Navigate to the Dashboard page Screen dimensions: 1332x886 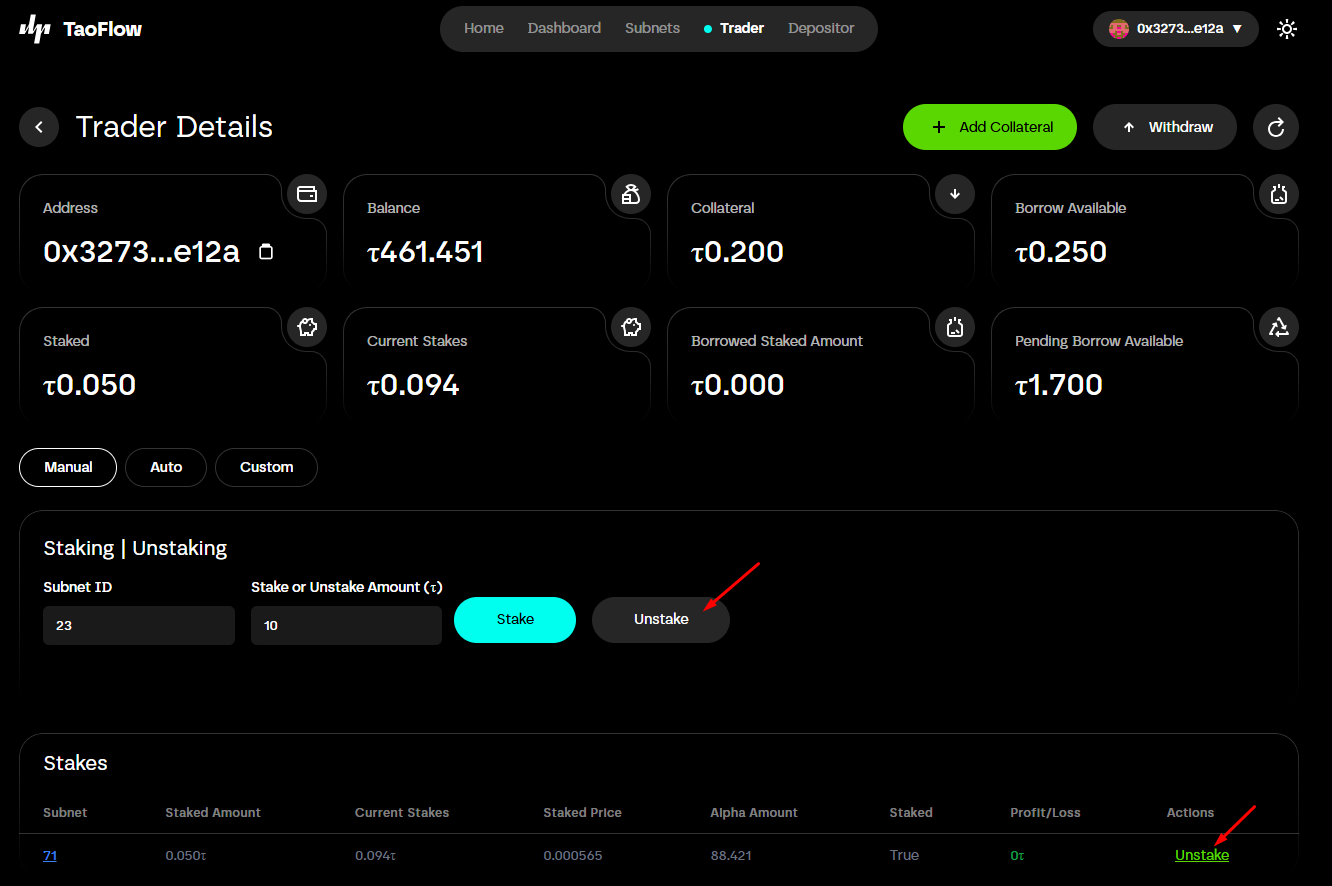coord(564,28)
